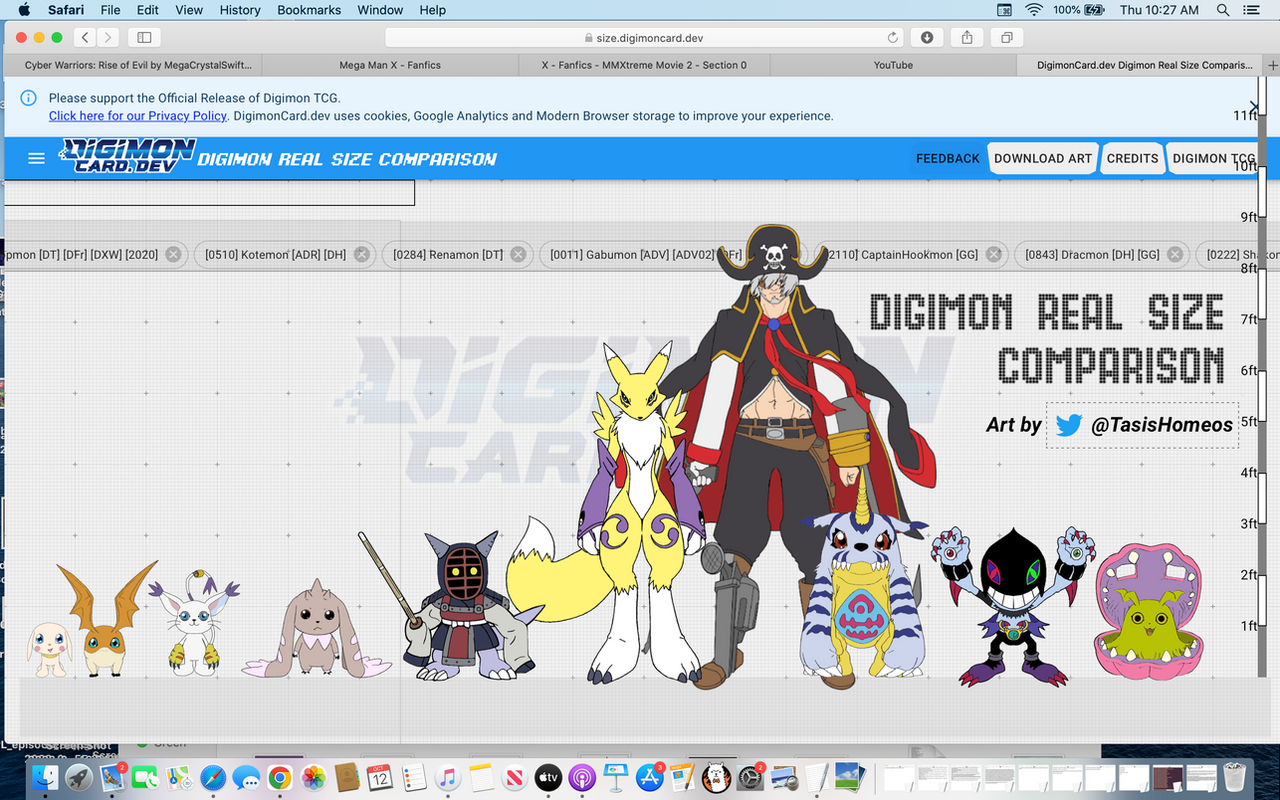Open Photos app from the Dock
Screen dimensions: 1280x800
314,777
